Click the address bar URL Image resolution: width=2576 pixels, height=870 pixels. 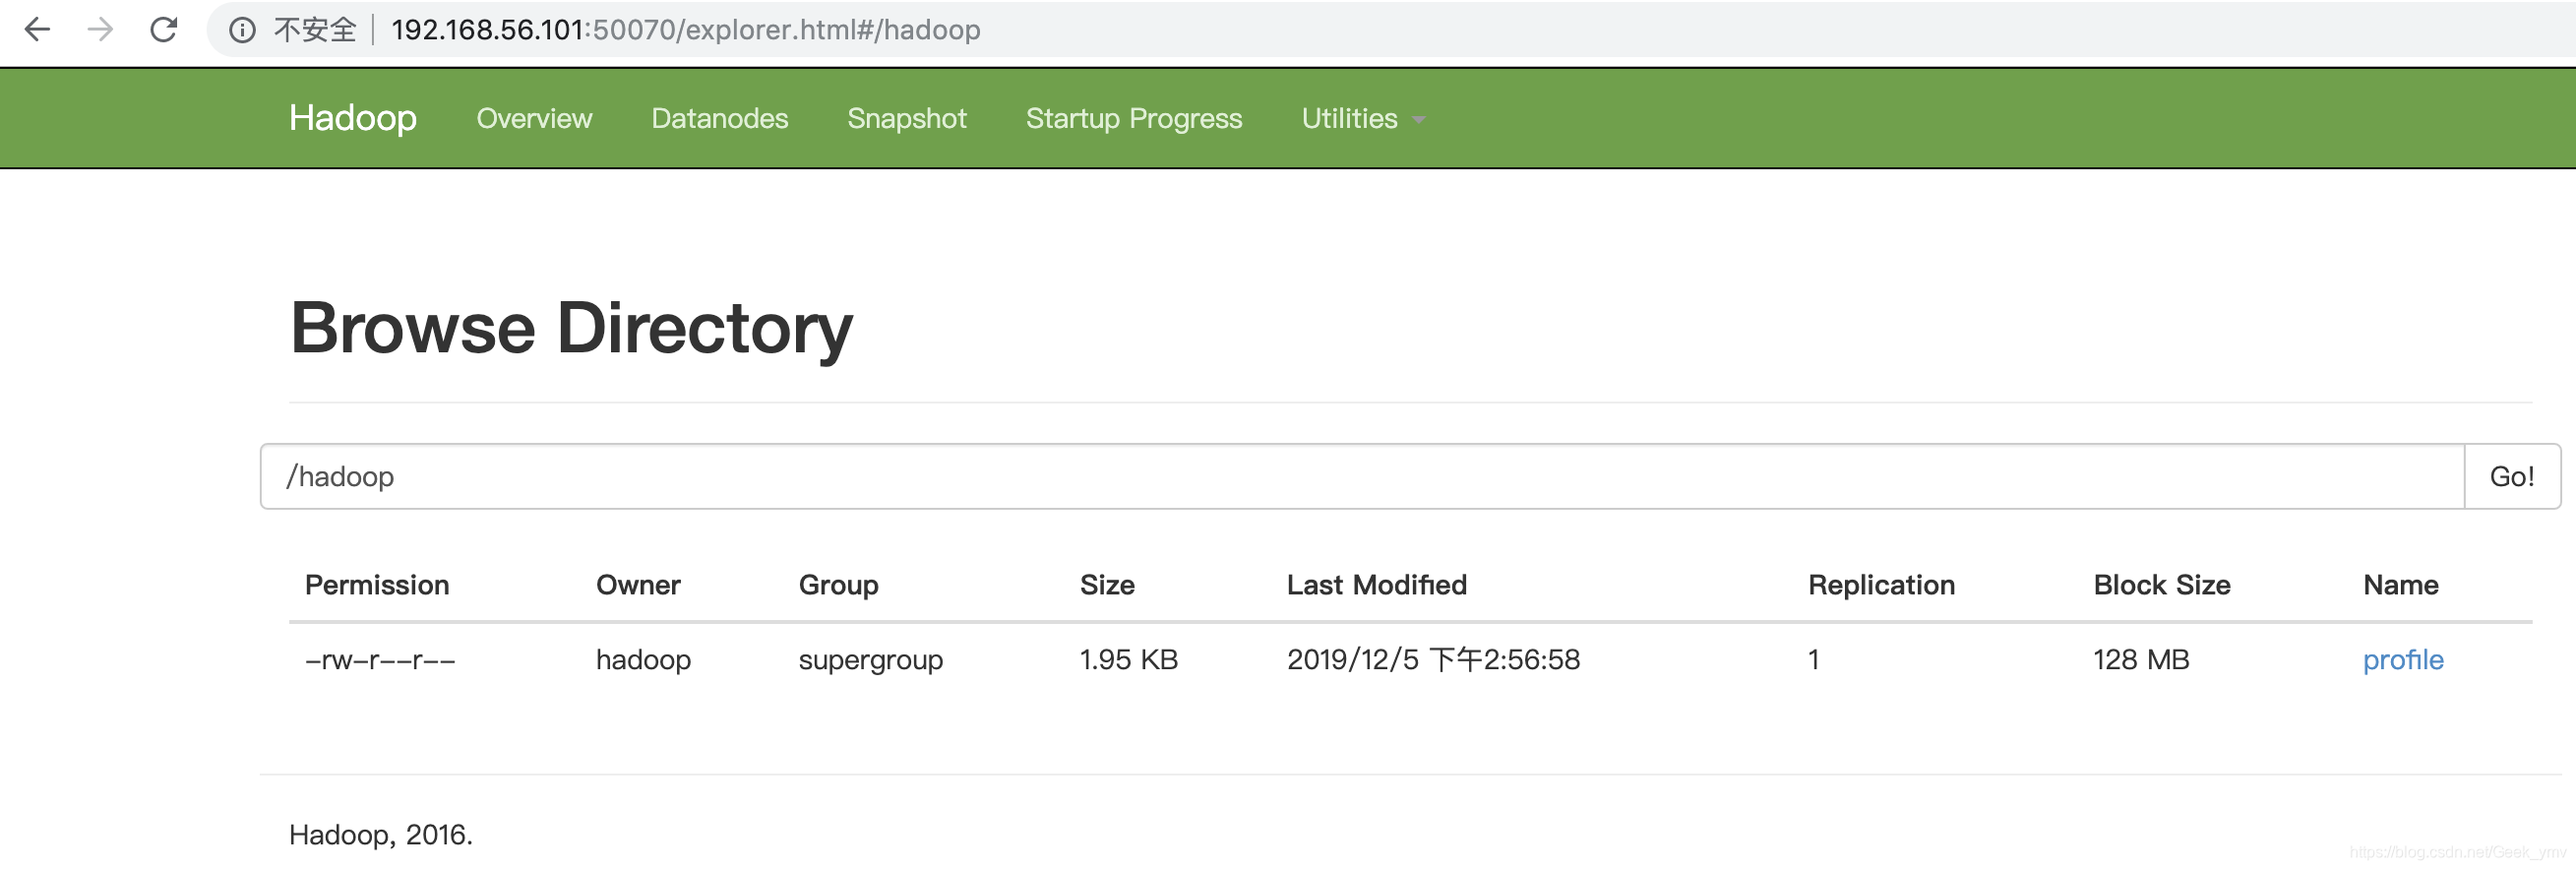[685, 30]
